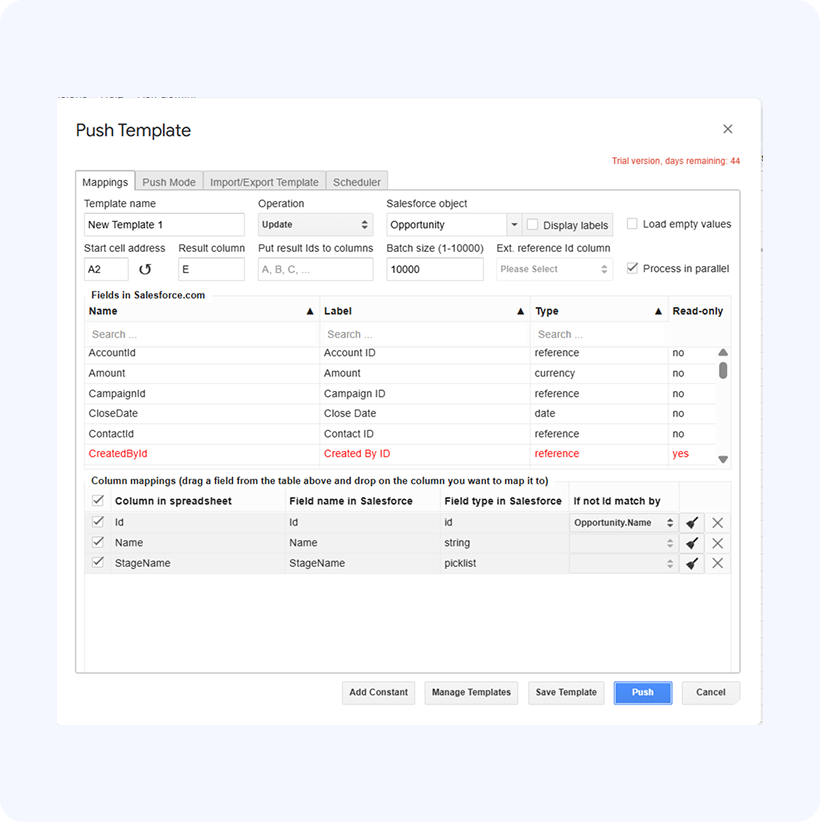Open Ext. reference Id column dropdown
This screenshot has height=822, width=820.
point(554,269)
